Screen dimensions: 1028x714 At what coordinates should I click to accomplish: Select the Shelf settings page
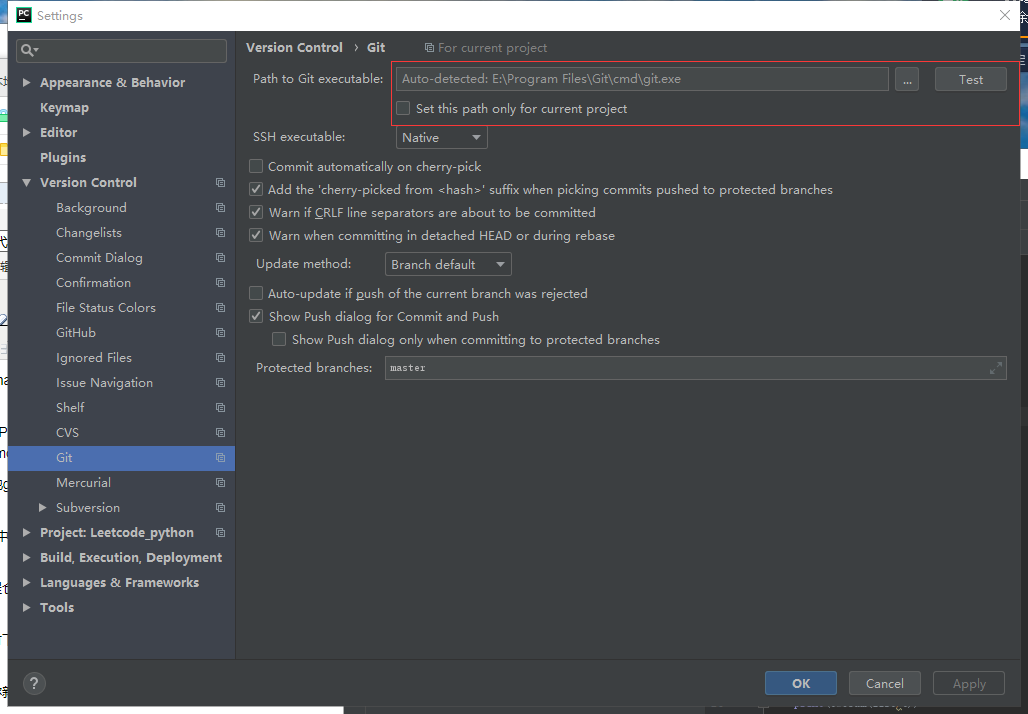tap(70, 408)
